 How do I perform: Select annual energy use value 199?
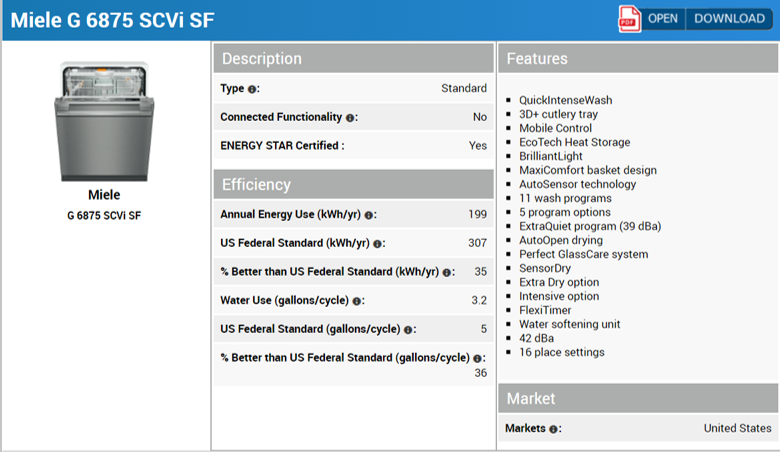click(x=478, y=214)
